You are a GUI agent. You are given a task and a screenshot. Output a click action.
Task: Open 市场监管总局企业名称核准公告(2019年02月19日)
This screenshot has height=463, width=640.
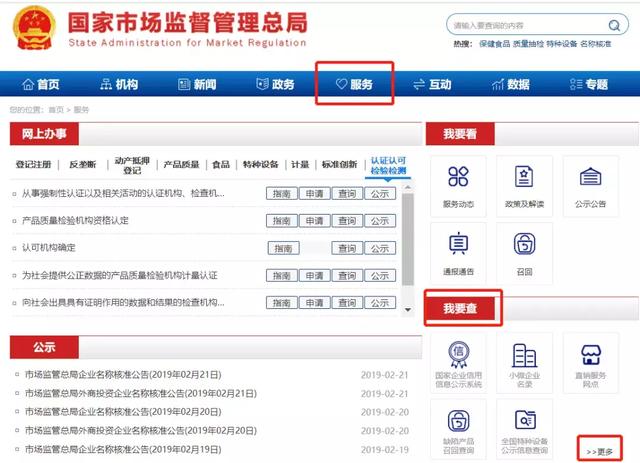(x=123, y=449)
